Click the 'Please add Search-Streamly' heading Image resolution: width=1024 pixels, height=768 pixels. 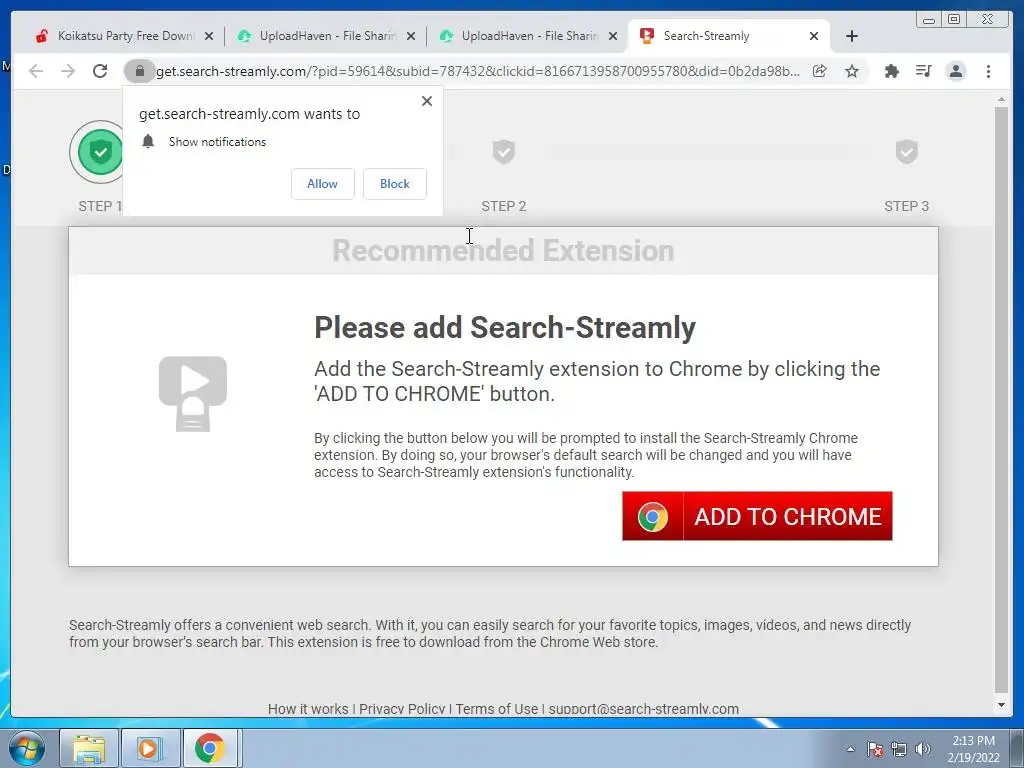pyautogui.click(x=505, y=328)
